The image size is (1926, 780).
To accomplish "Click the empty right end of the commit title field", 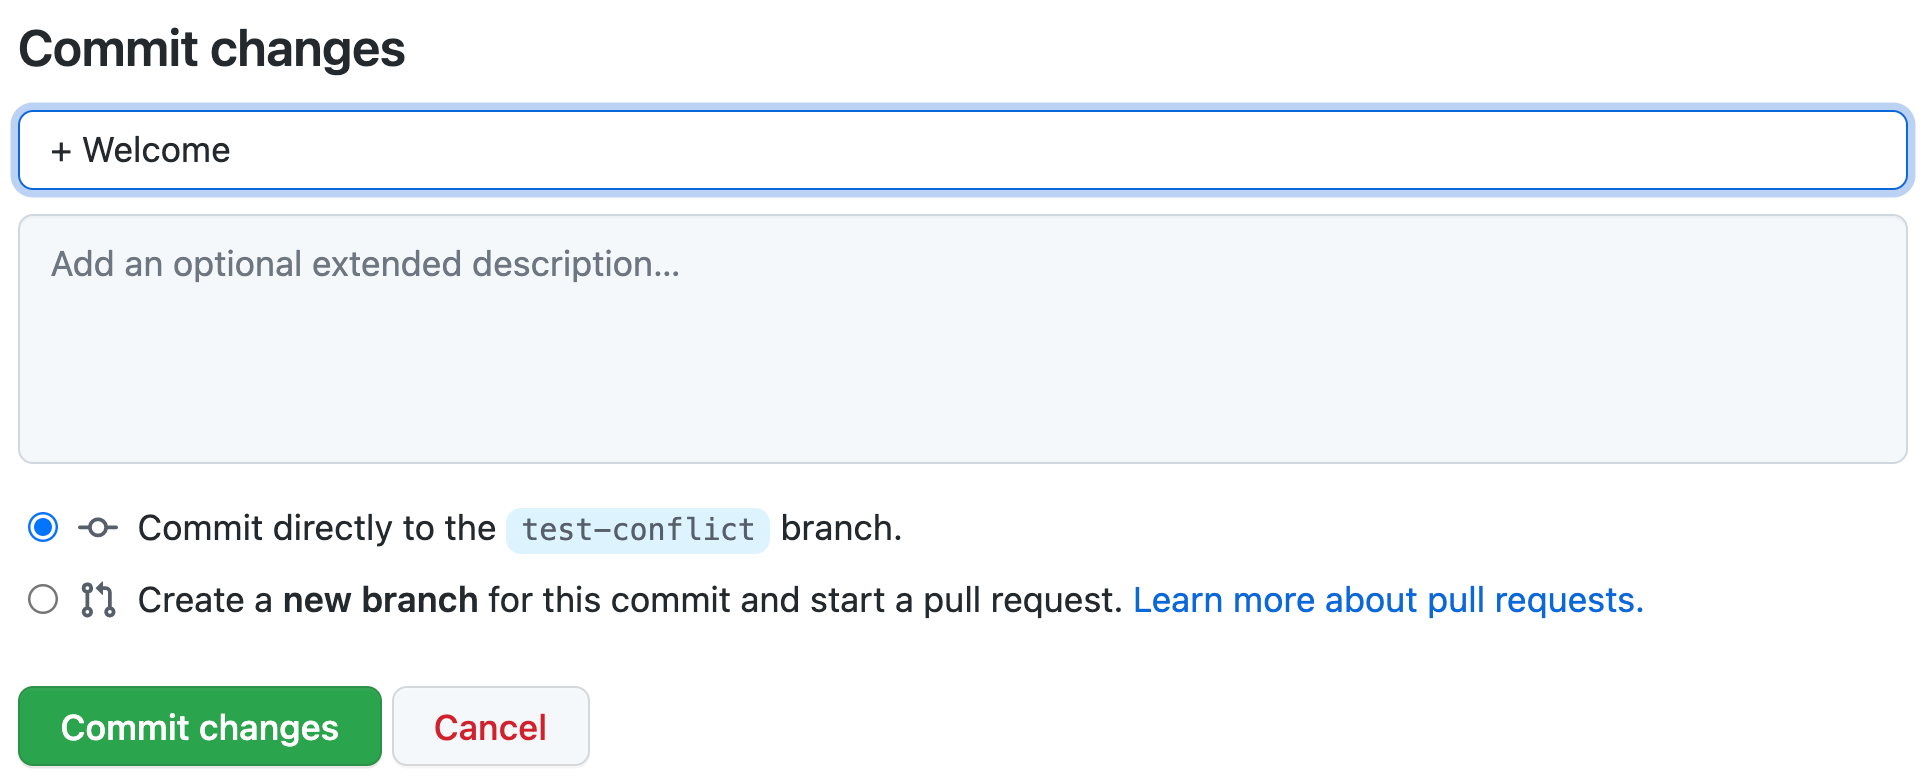I will click(1700, 150).
